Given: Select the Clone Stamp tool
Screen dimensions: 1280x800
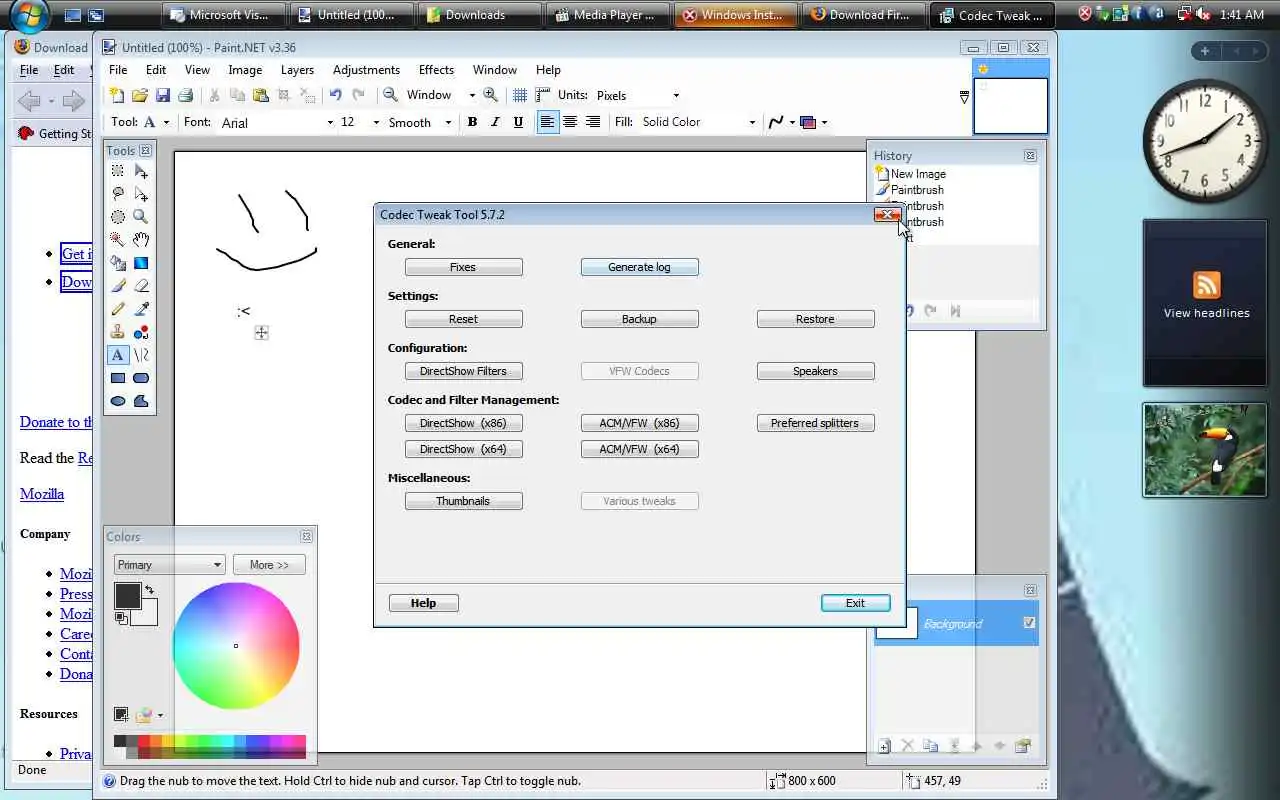Looking at the screenshot, I should click(x=118, y=332).
